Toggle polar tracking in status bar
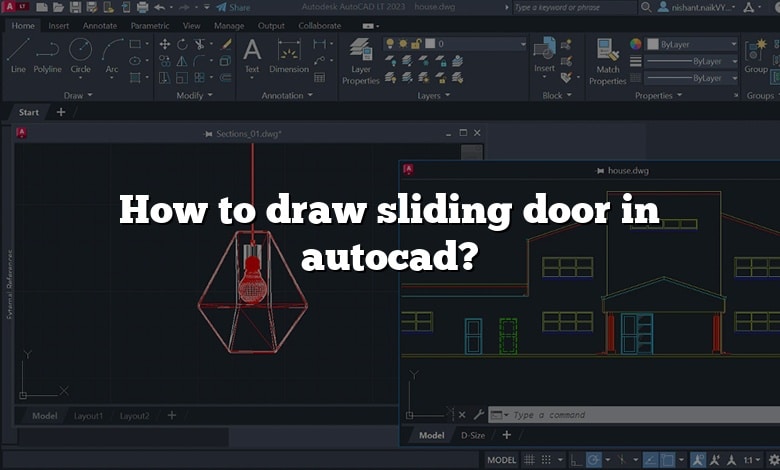 (593, 460)
